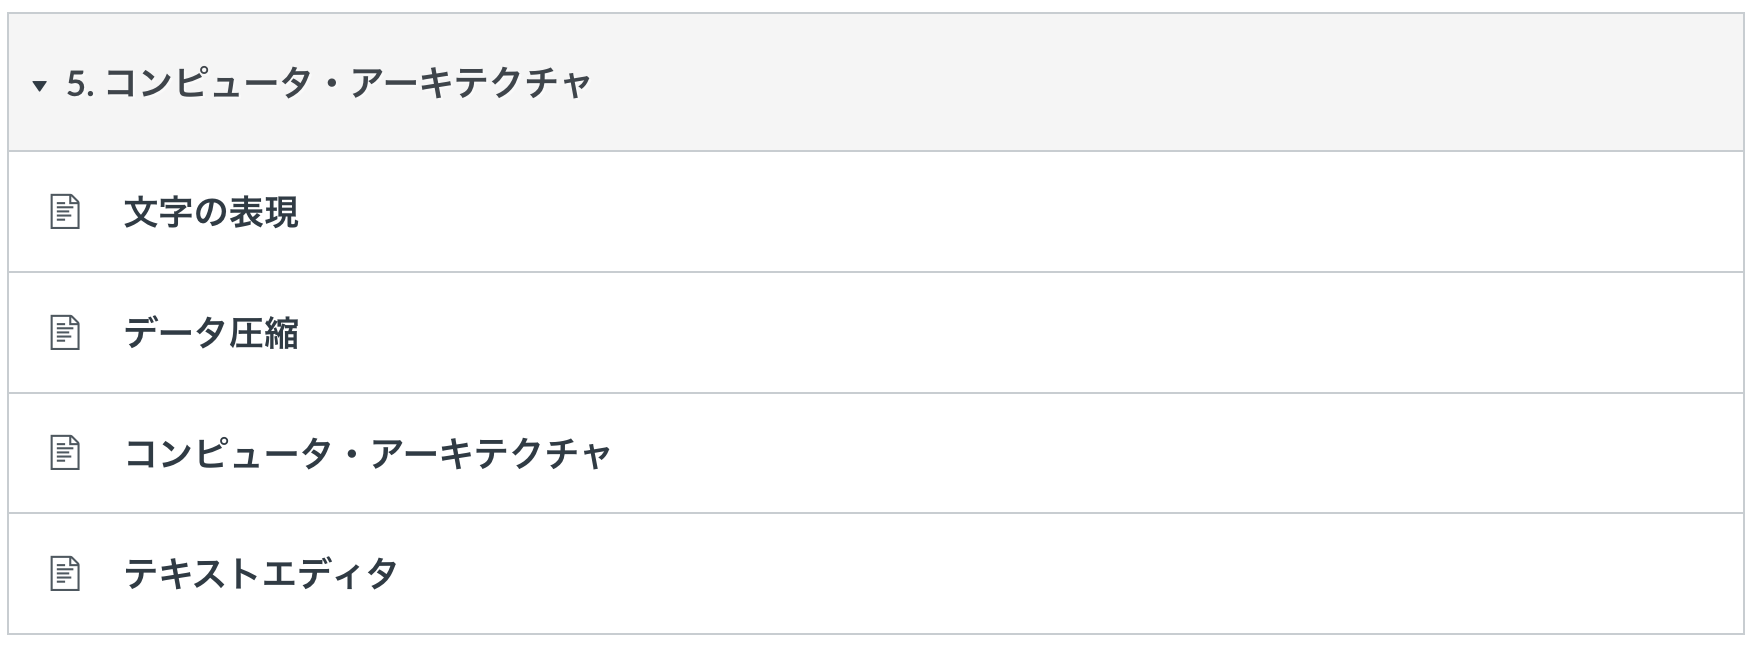Select the page icon for コンピュータ・アーキテクチャ item
Screen dimensions: 1758x648
[x=65, y=453]
